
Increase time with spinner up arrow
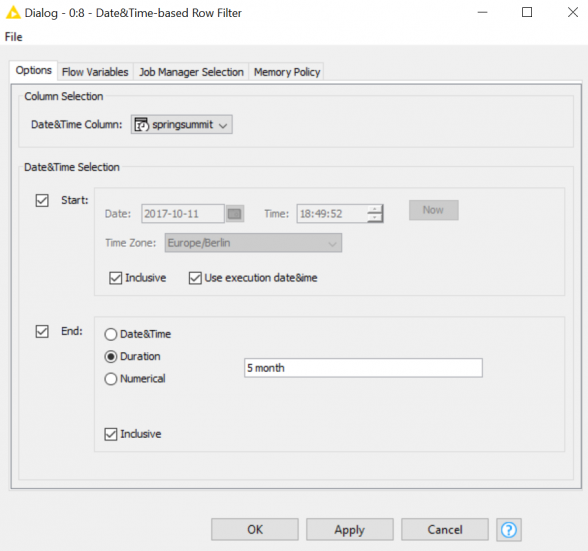tap(375, 209)
